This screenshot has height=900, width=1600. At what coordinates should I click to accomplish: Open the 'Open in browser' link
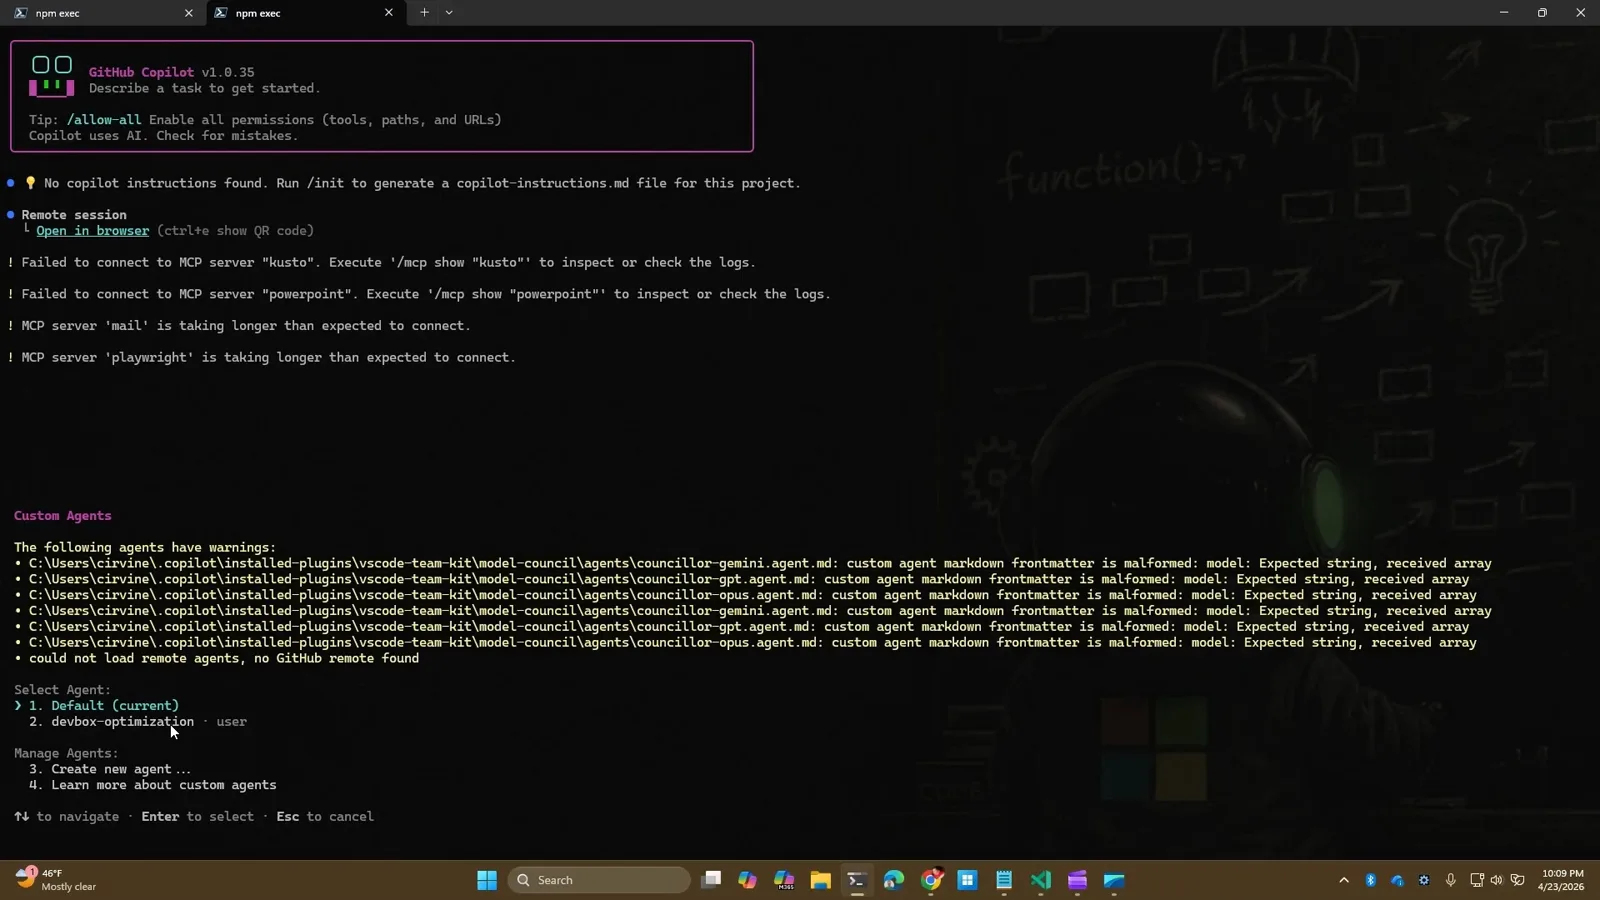[93, 231]
